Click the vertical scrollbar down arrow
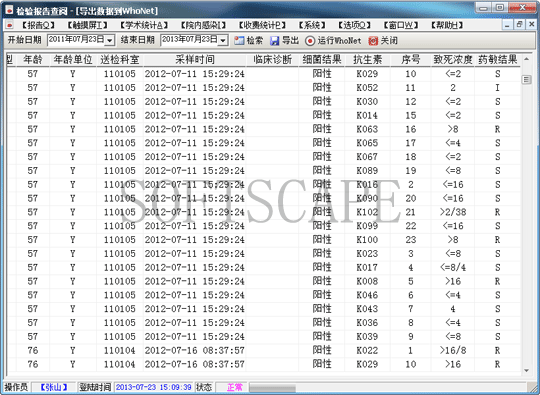Viewport: 540px width, 395px height. click(x=526, y=371)
